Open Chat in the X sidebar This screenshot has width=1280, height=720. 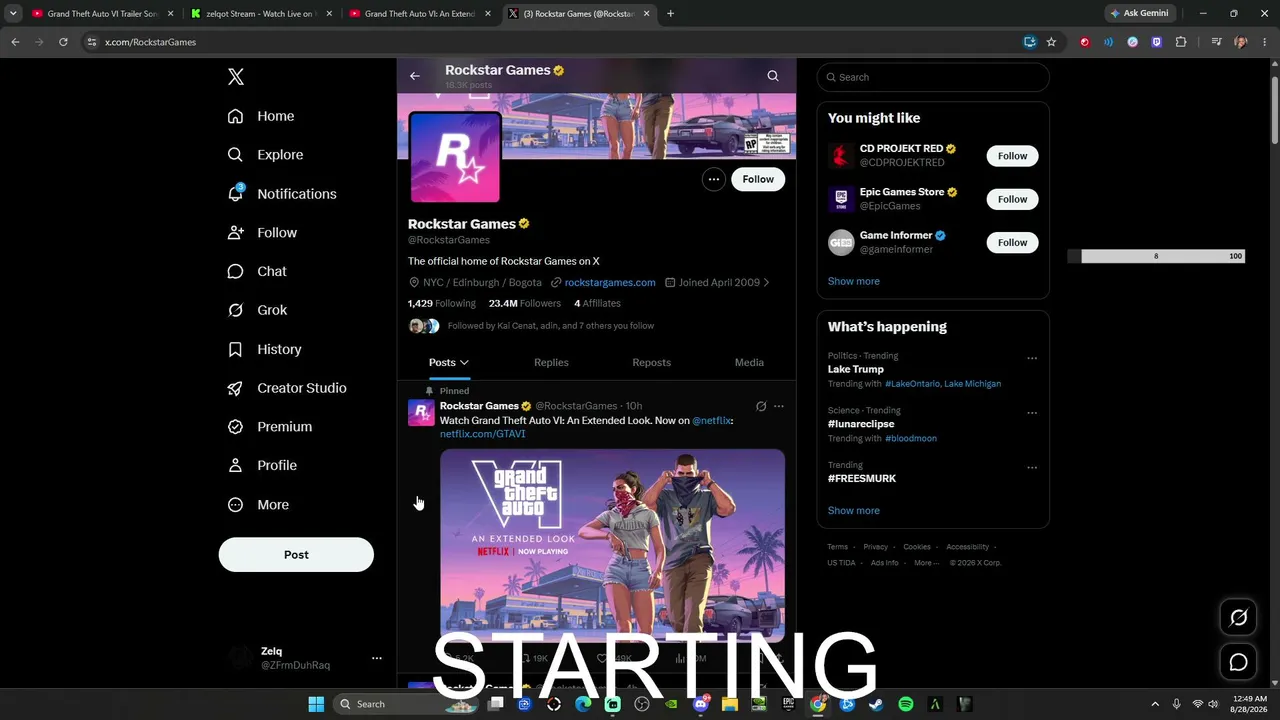pyautogui.click(x=257, y=271)
